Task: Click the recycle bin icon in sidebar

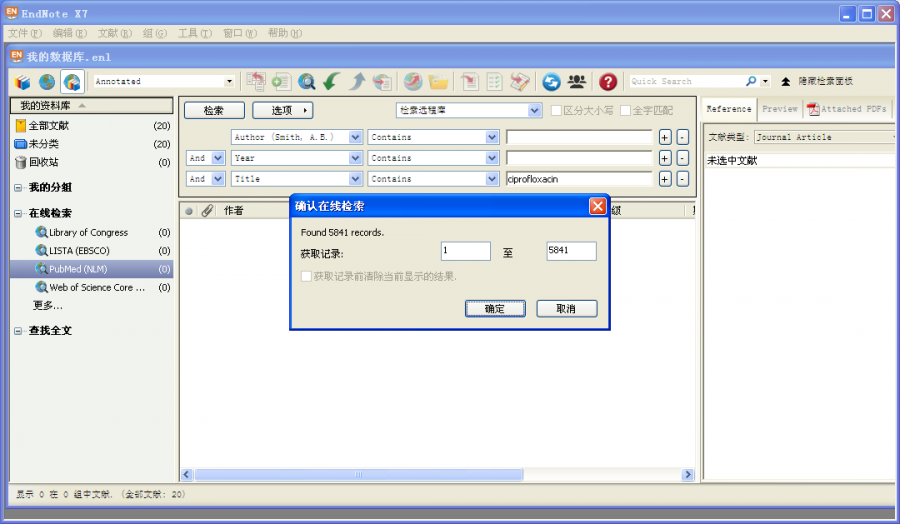Action: [21, 162]
